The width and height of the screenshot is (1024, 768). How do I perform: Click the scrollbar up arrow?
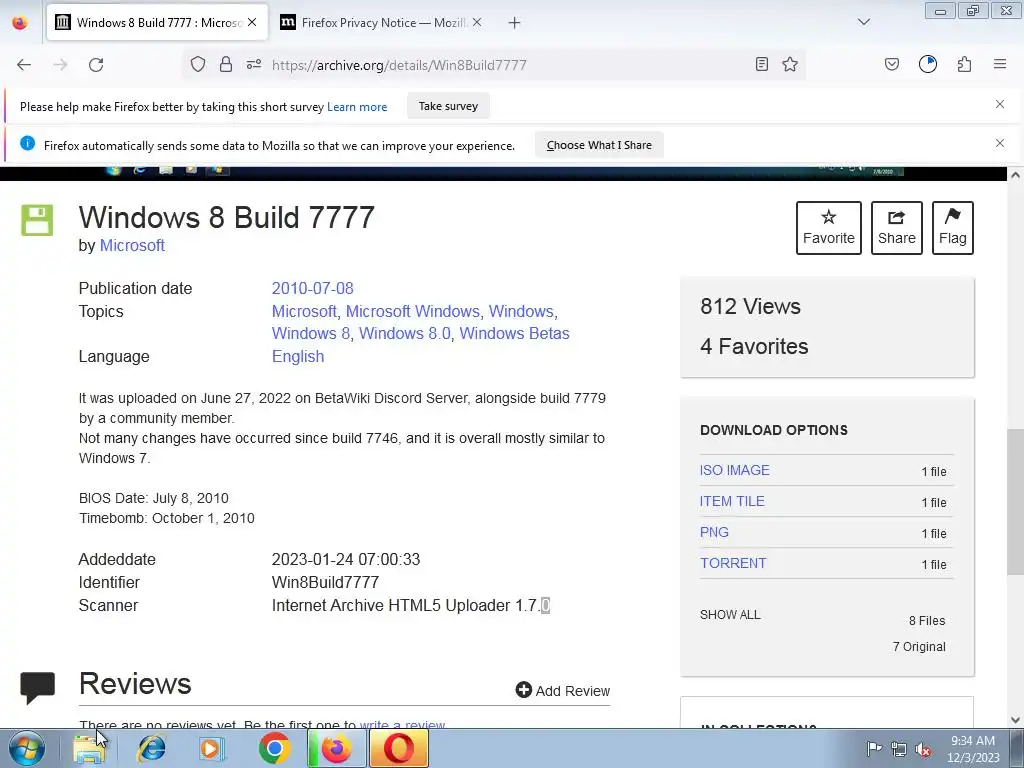[x=1015, y=174]
